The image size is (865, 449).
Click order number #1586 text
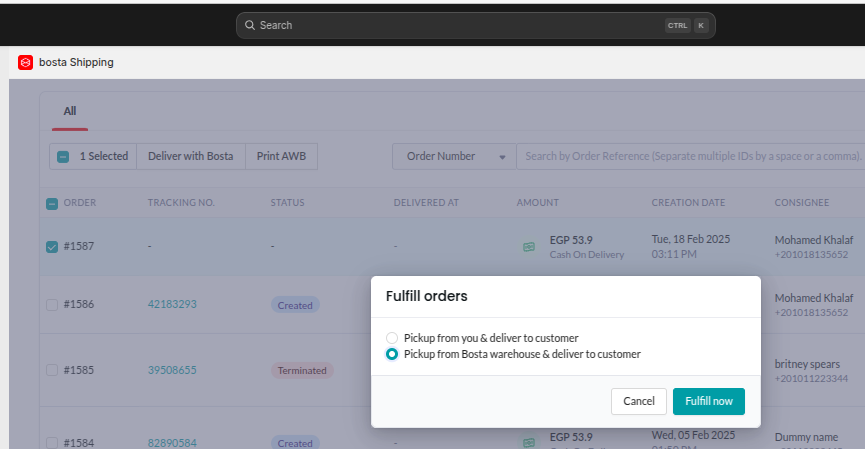(79, 304)
